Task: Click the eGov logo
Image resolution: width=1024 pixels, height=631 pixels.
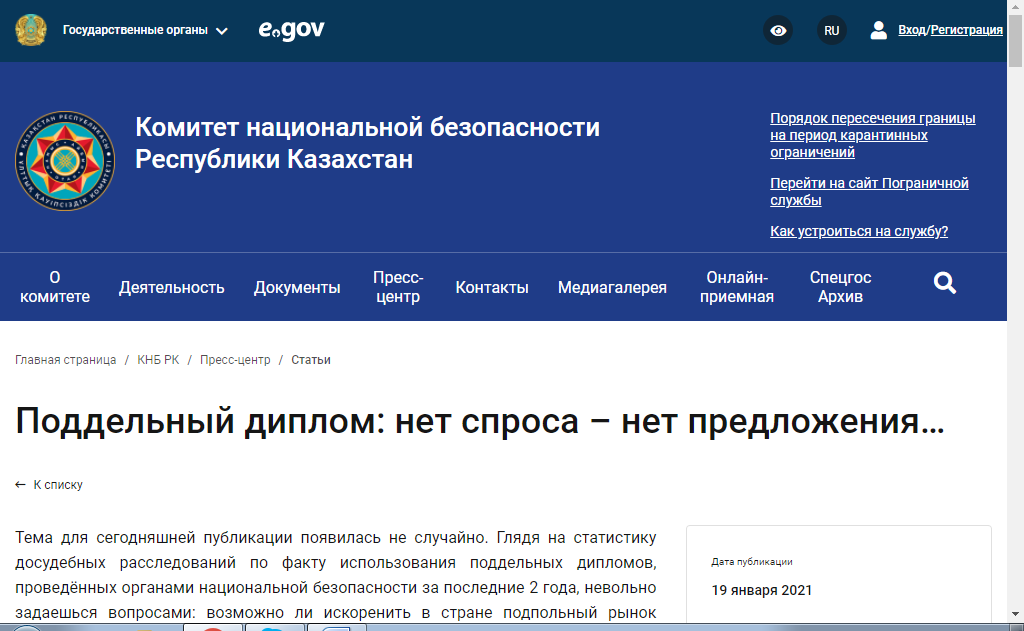Action: (x=291, y=30)
